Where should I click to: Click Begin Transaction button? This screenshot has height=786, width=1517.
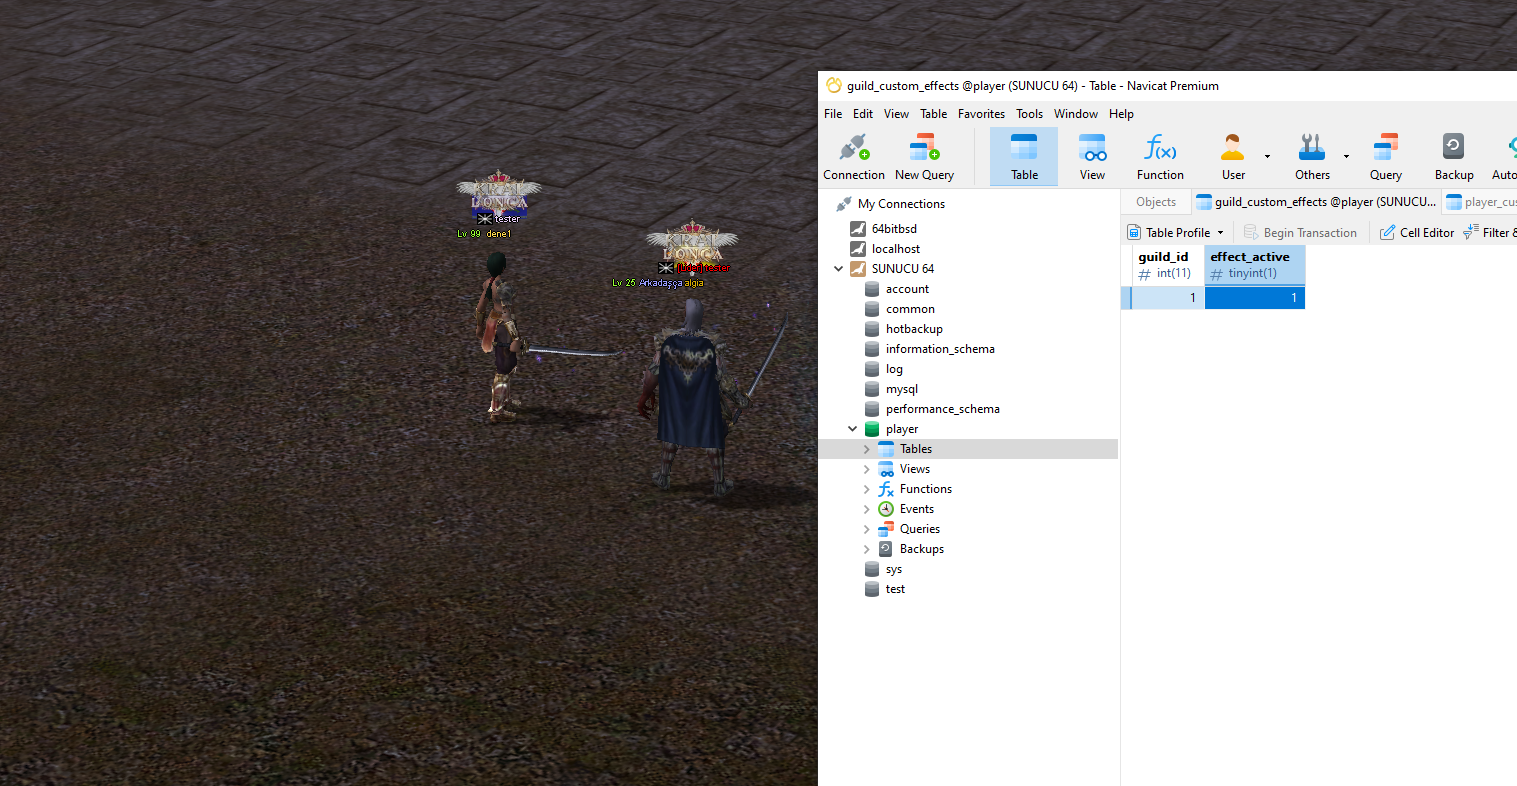1300,233
